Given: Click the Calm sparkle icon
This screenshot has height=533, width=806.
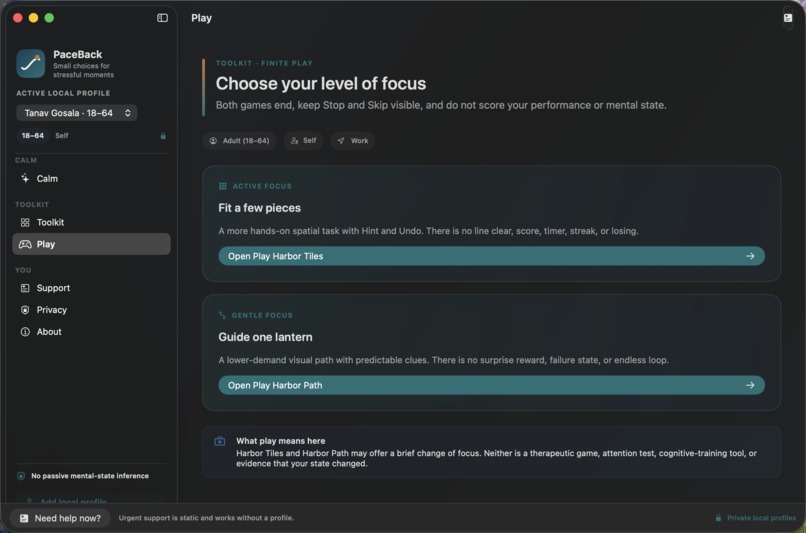Looking at the screenshot, I should click(x=25, y=178).
